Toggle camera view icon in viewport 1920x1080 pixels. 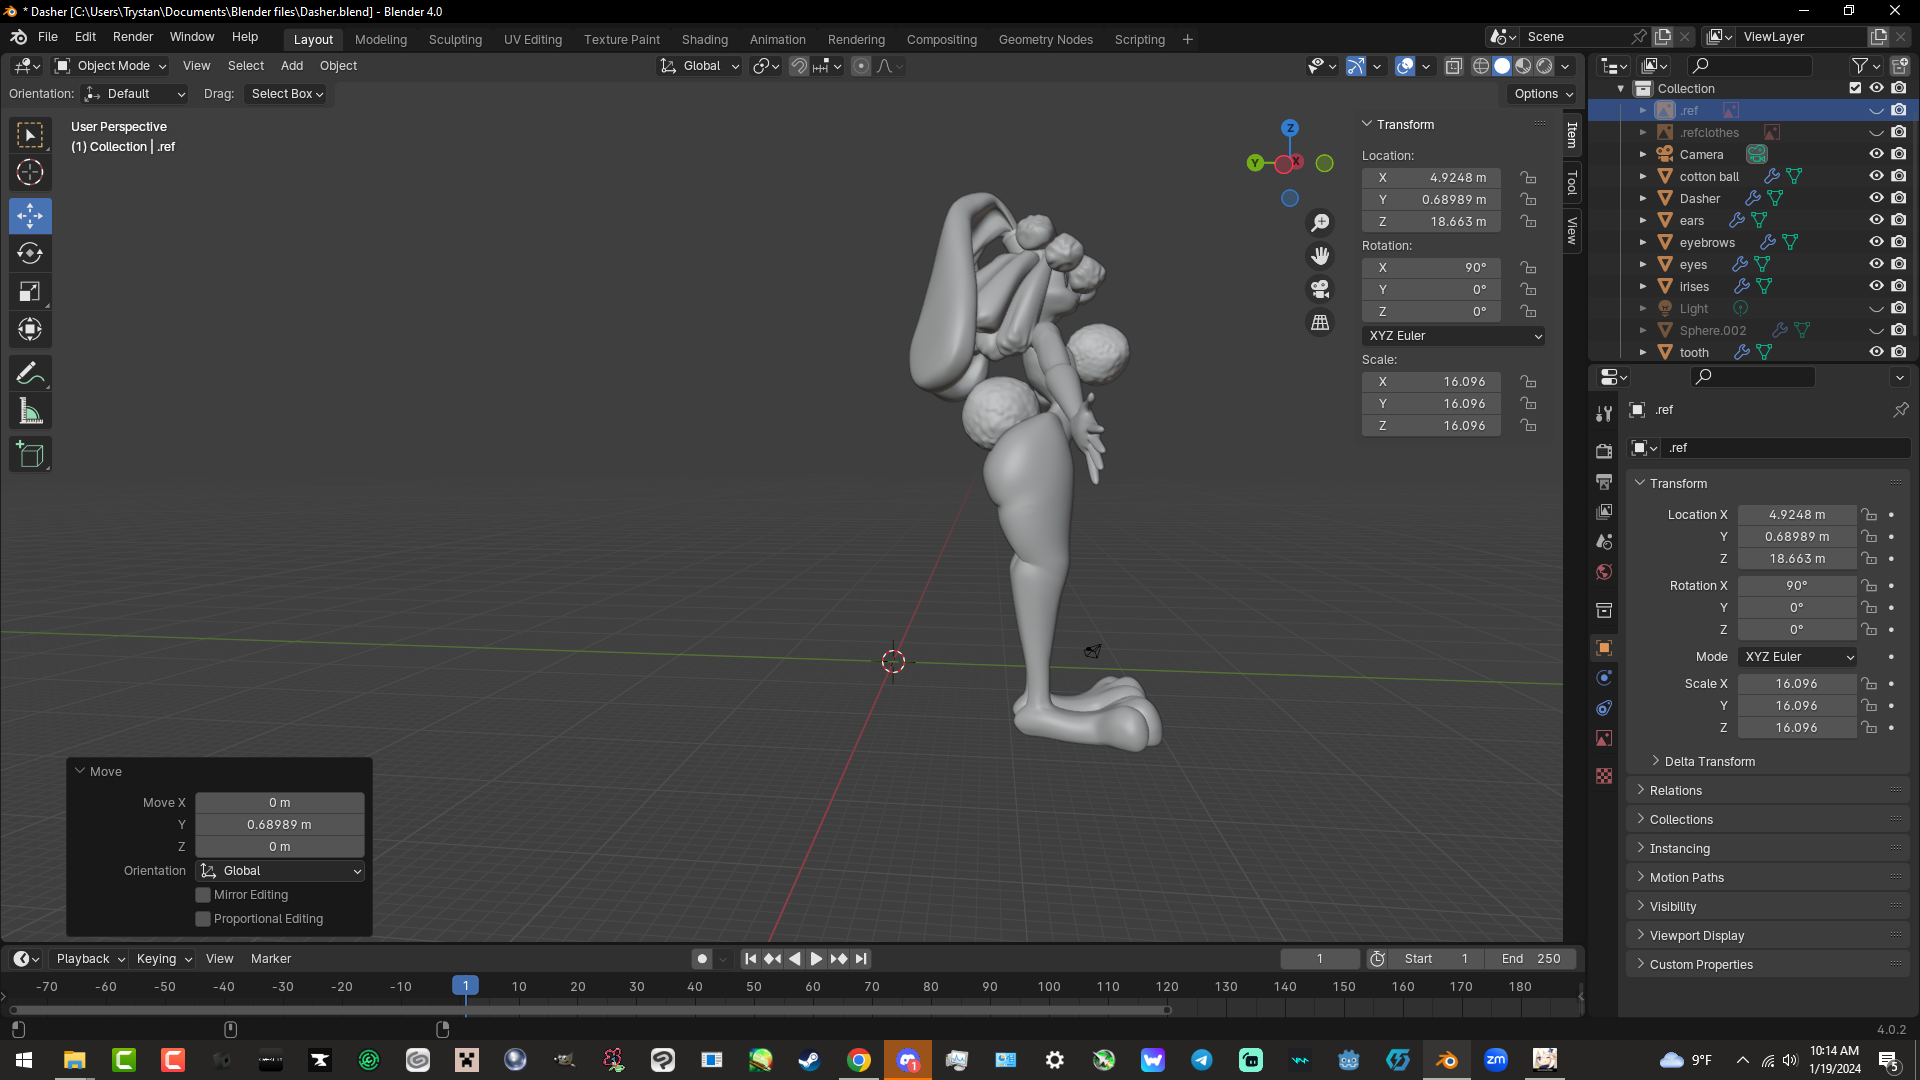click(1320, 289)
